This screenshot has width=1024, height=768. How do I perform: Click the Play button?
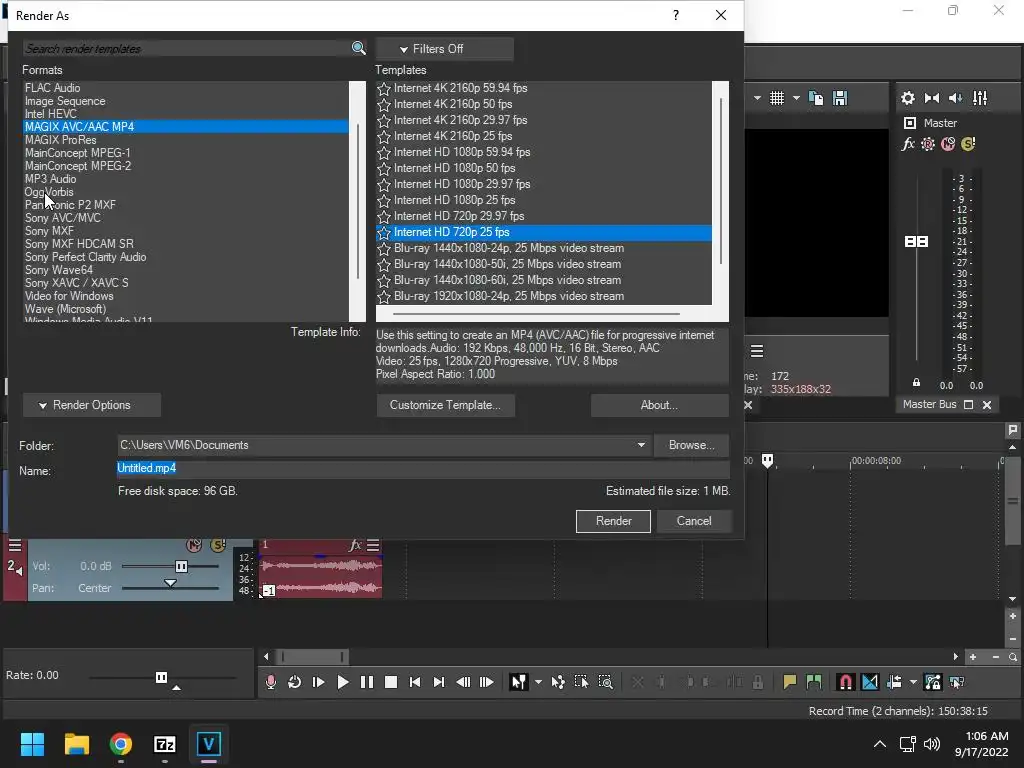pos(342,682)
